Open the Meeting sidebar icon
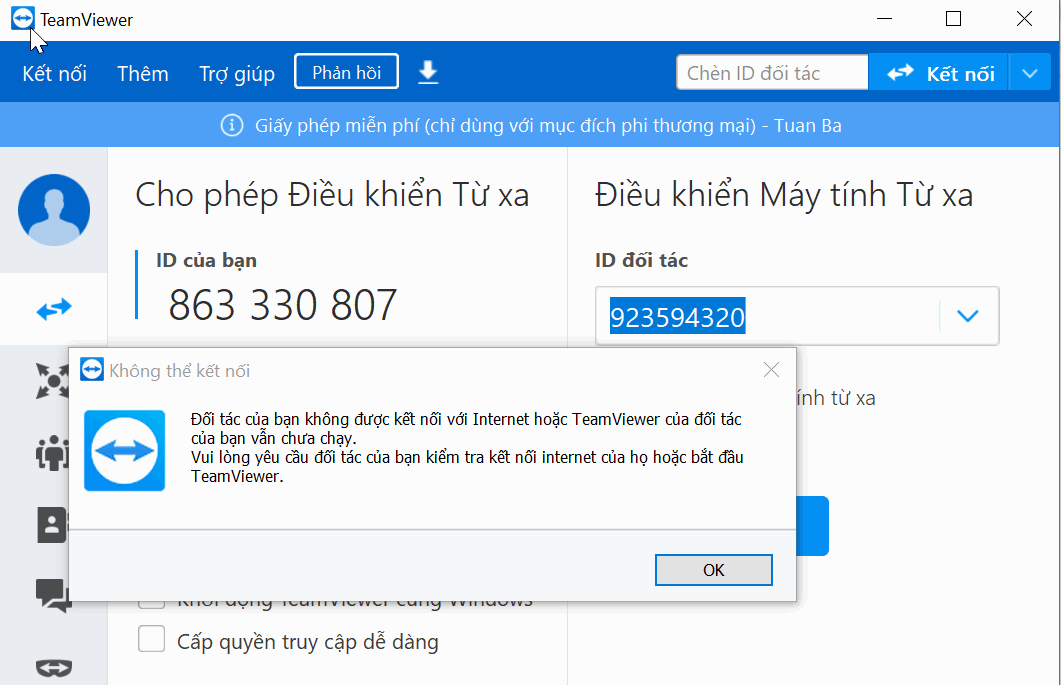The height and width of the screenshot is (685, 1061). click(x=52, y=452)
